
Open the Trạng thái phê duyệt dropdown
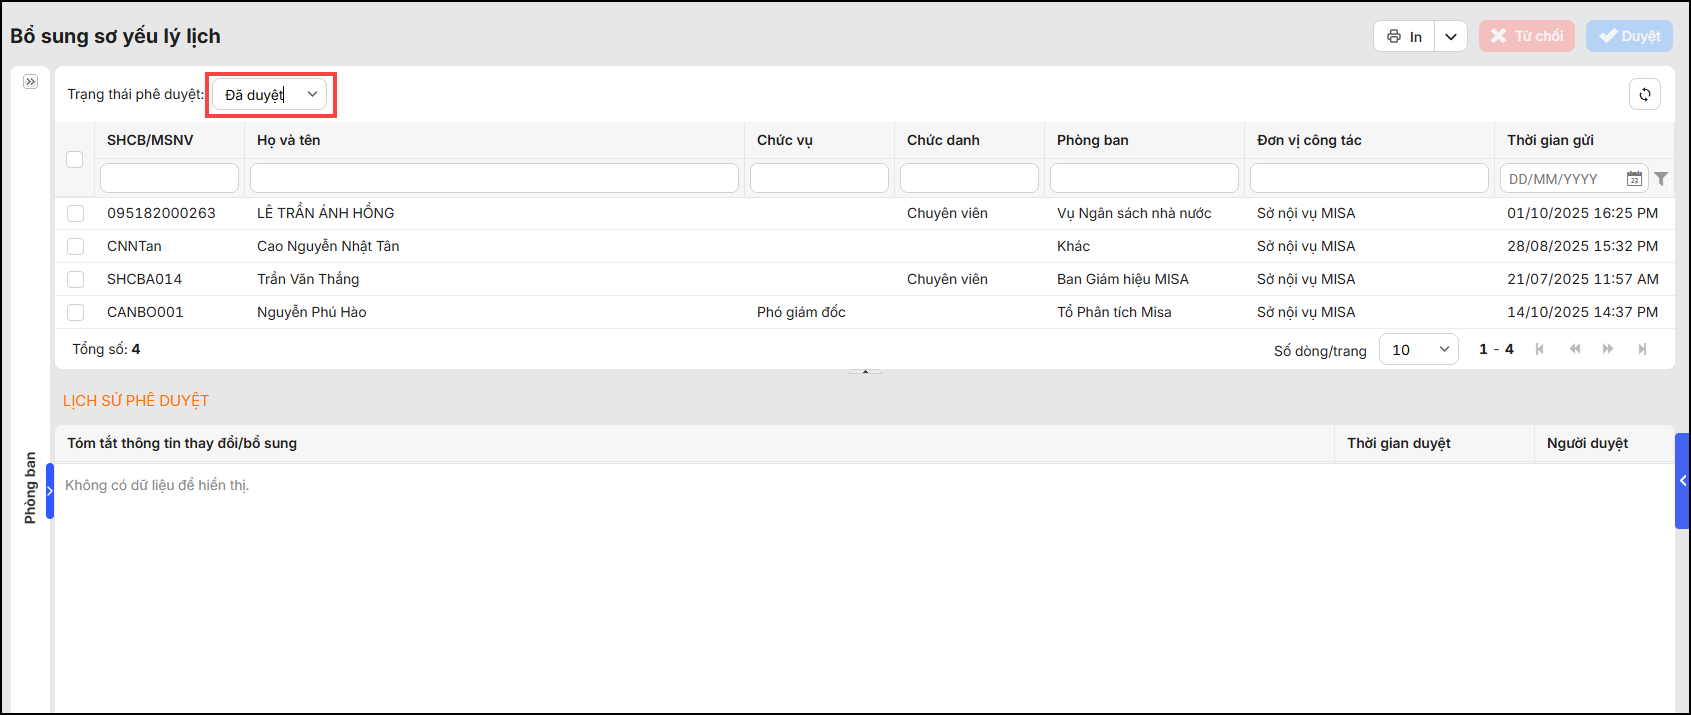(x=270, y=94)
